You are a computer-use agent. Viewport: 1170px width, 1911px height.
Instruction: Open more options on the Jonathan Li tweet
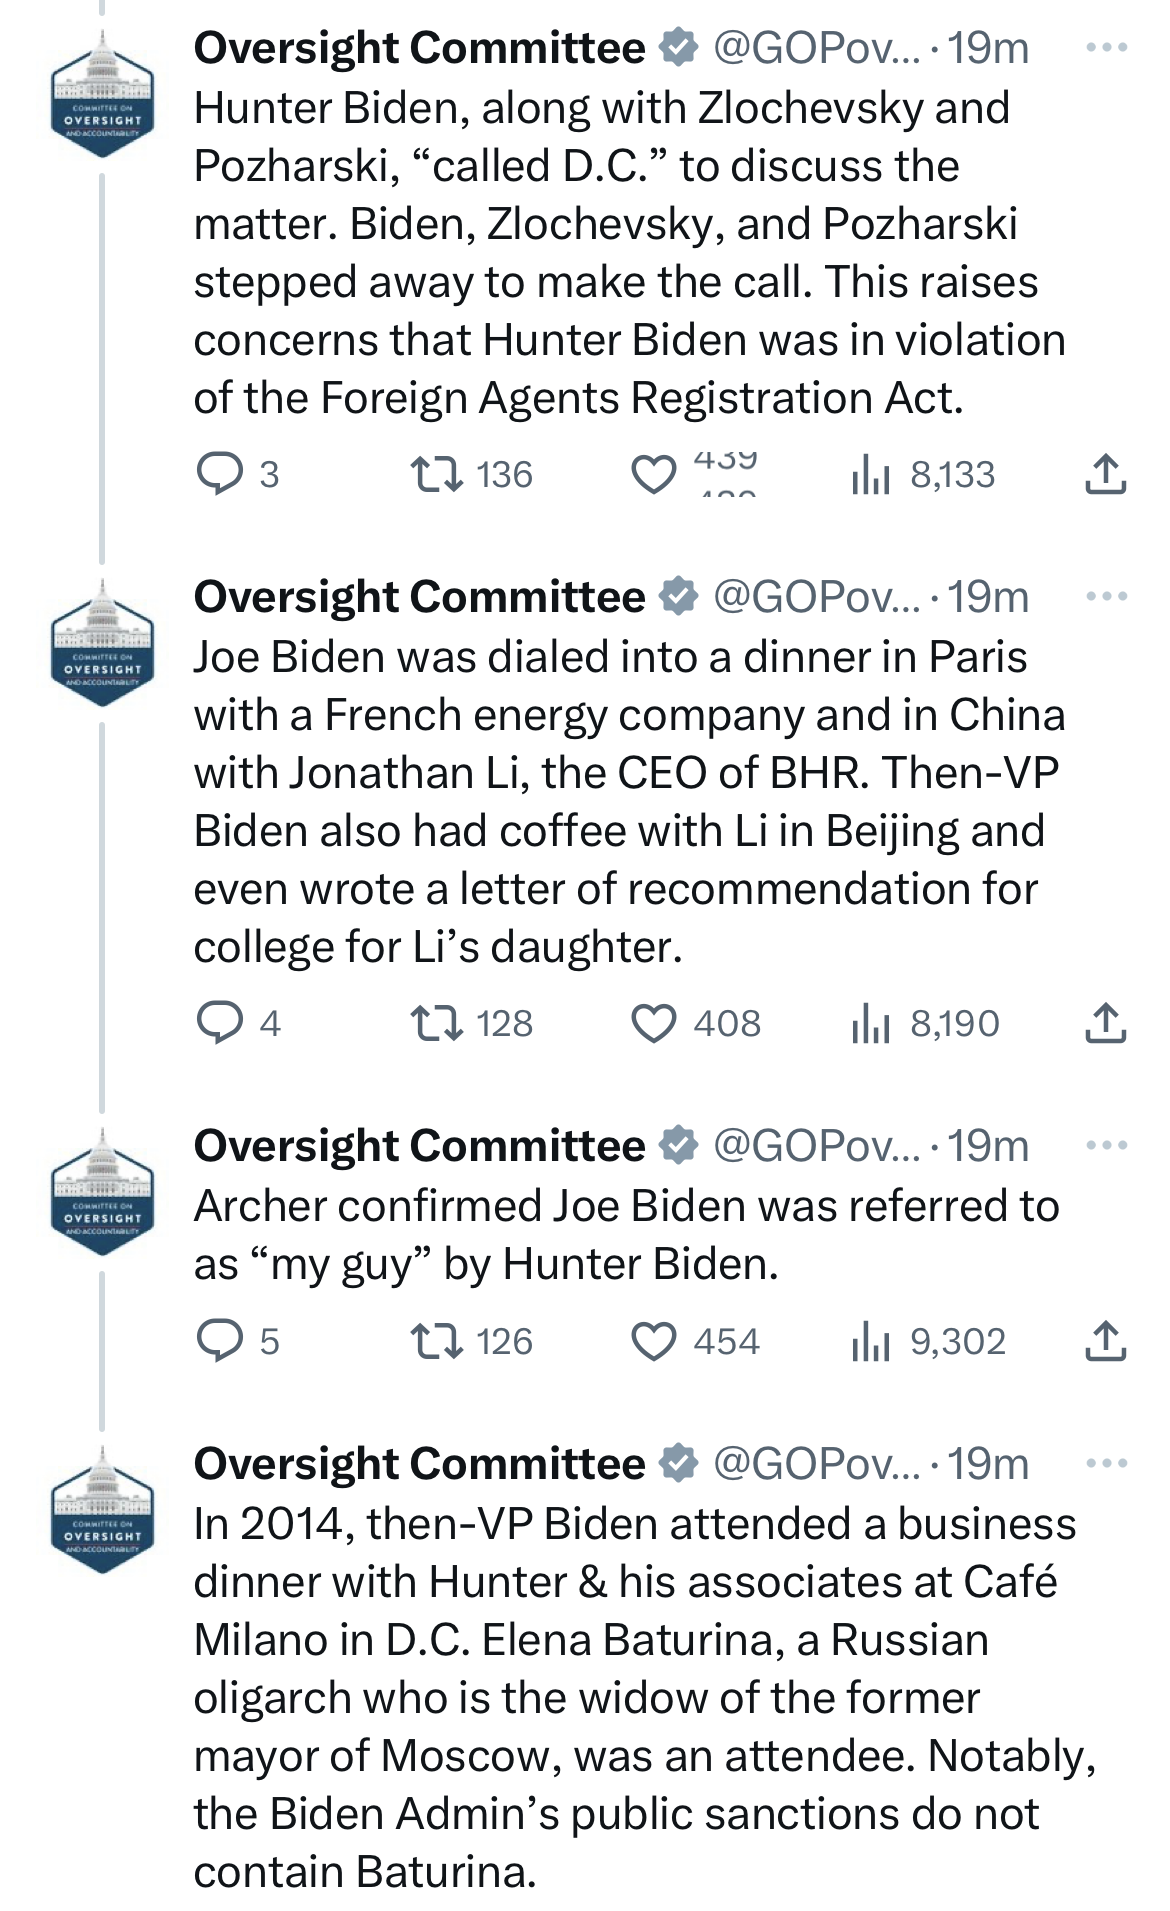pos(1107,596)
